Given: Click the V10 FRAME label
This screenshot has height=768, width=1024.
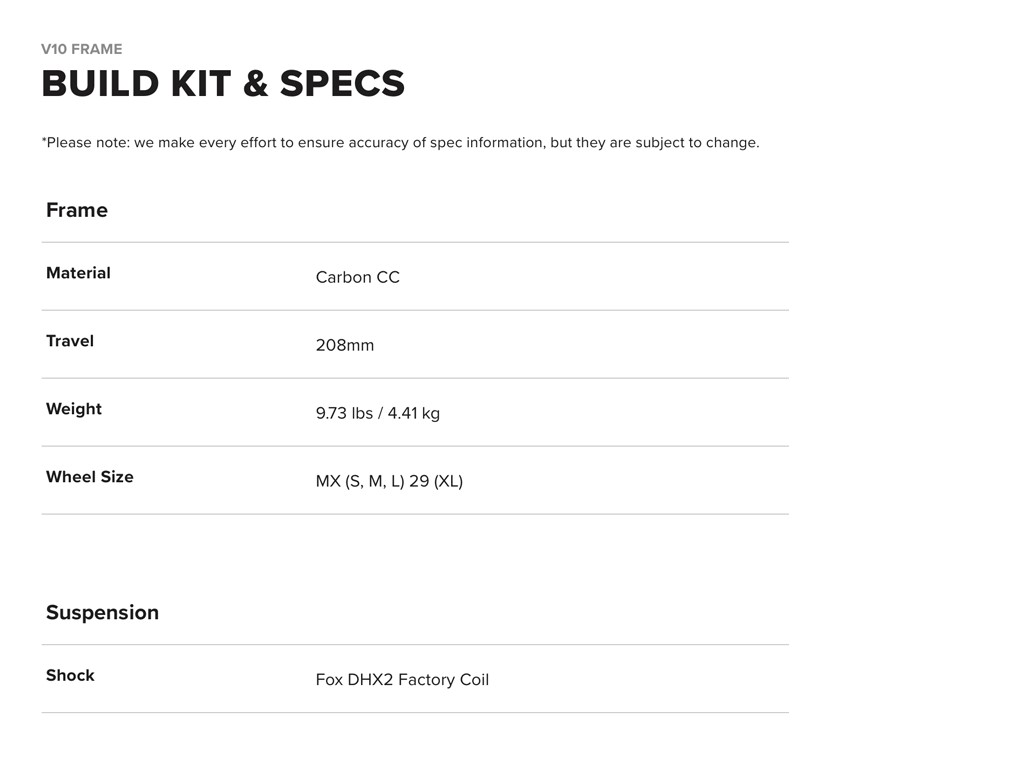Looking at the screenshot, I should pos(82,49).
